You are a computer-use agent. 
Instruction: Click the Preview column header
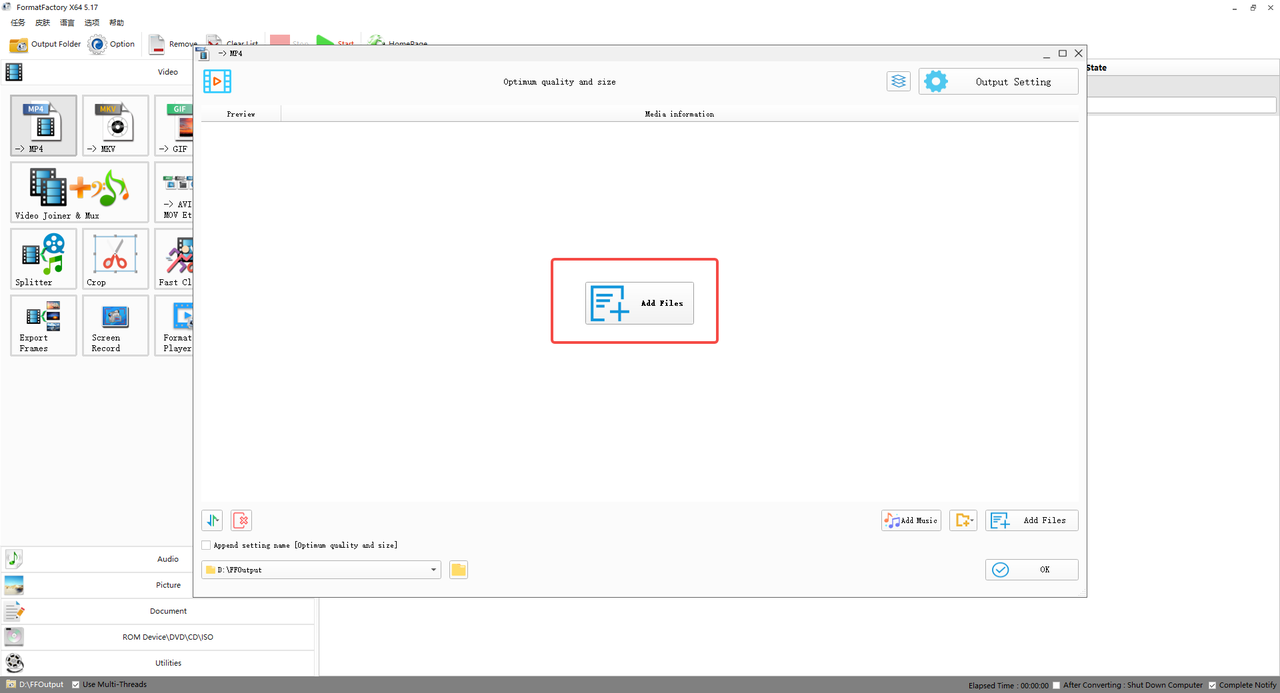(x=241, y=114)
